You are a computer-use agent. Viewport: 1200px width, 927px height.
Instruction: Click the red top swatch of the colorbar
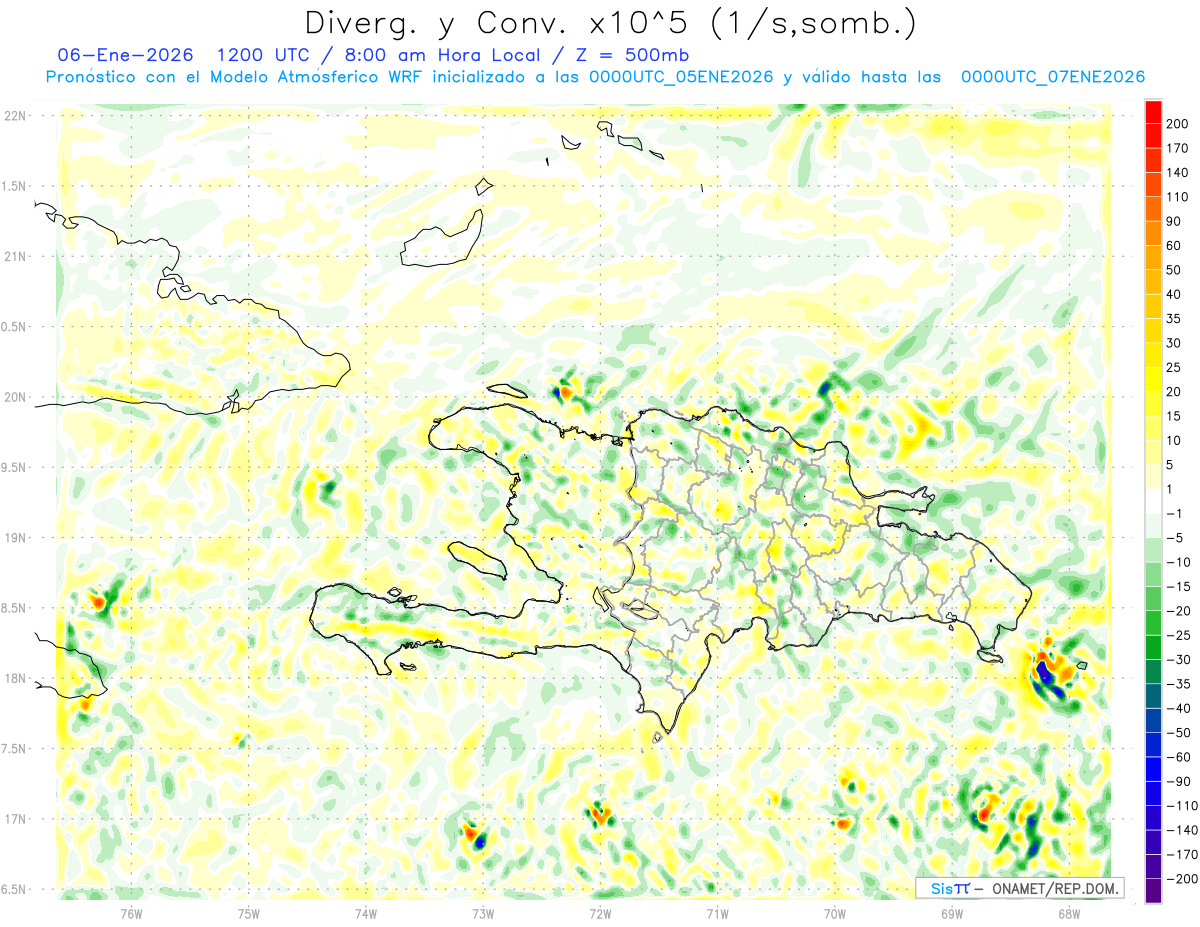pyautogui.click(x=1153, y=112)
